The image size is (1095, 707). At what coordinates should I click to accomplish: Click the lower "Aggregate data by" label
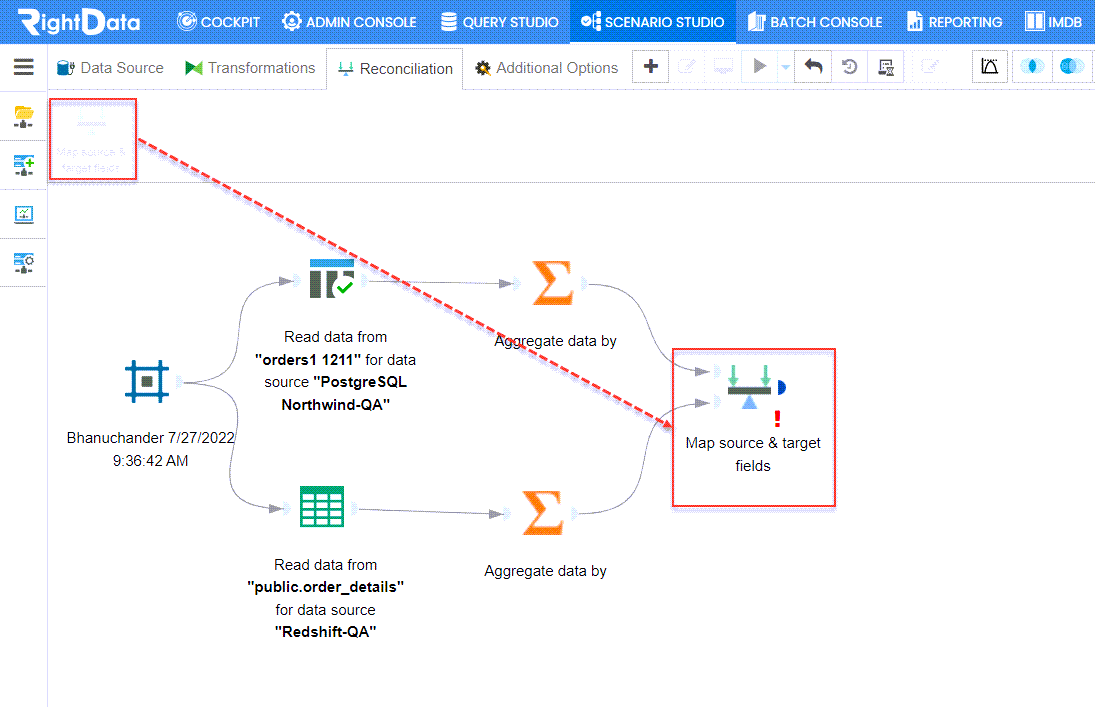point(545,571)
